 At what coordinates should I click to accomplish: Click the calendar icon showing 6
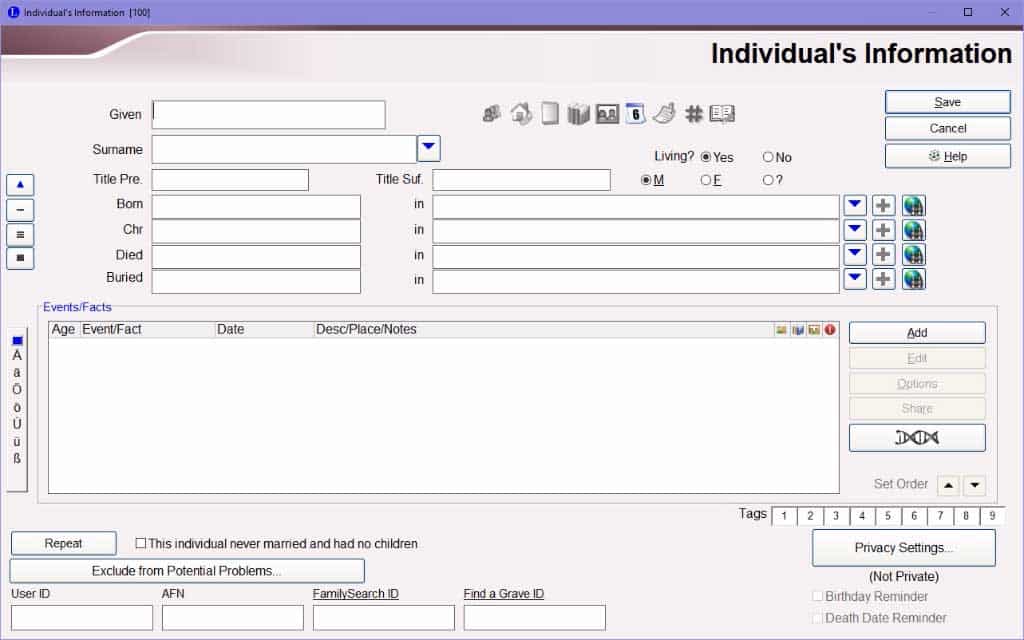coord(635,114)
